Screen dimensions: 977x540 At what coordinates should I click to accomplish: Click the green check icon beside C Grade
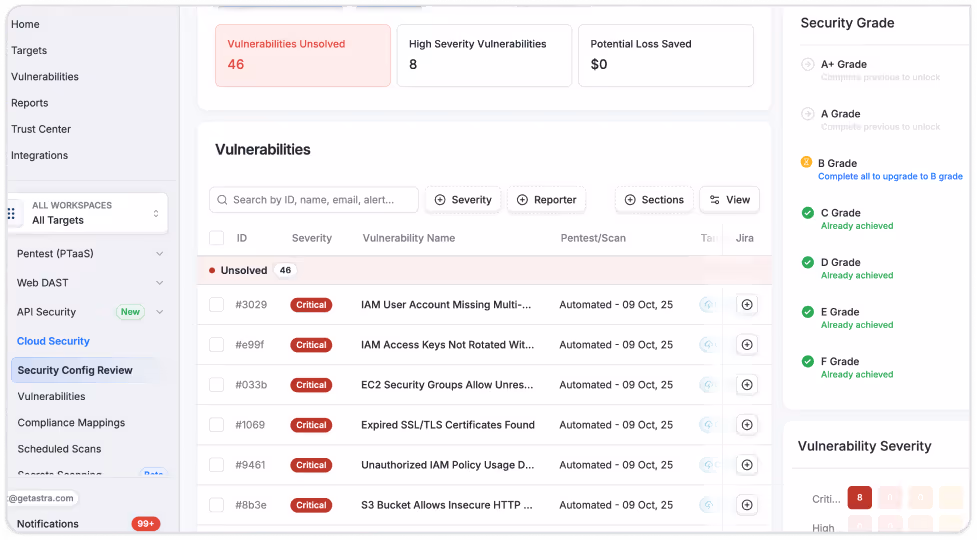(808, 212)
